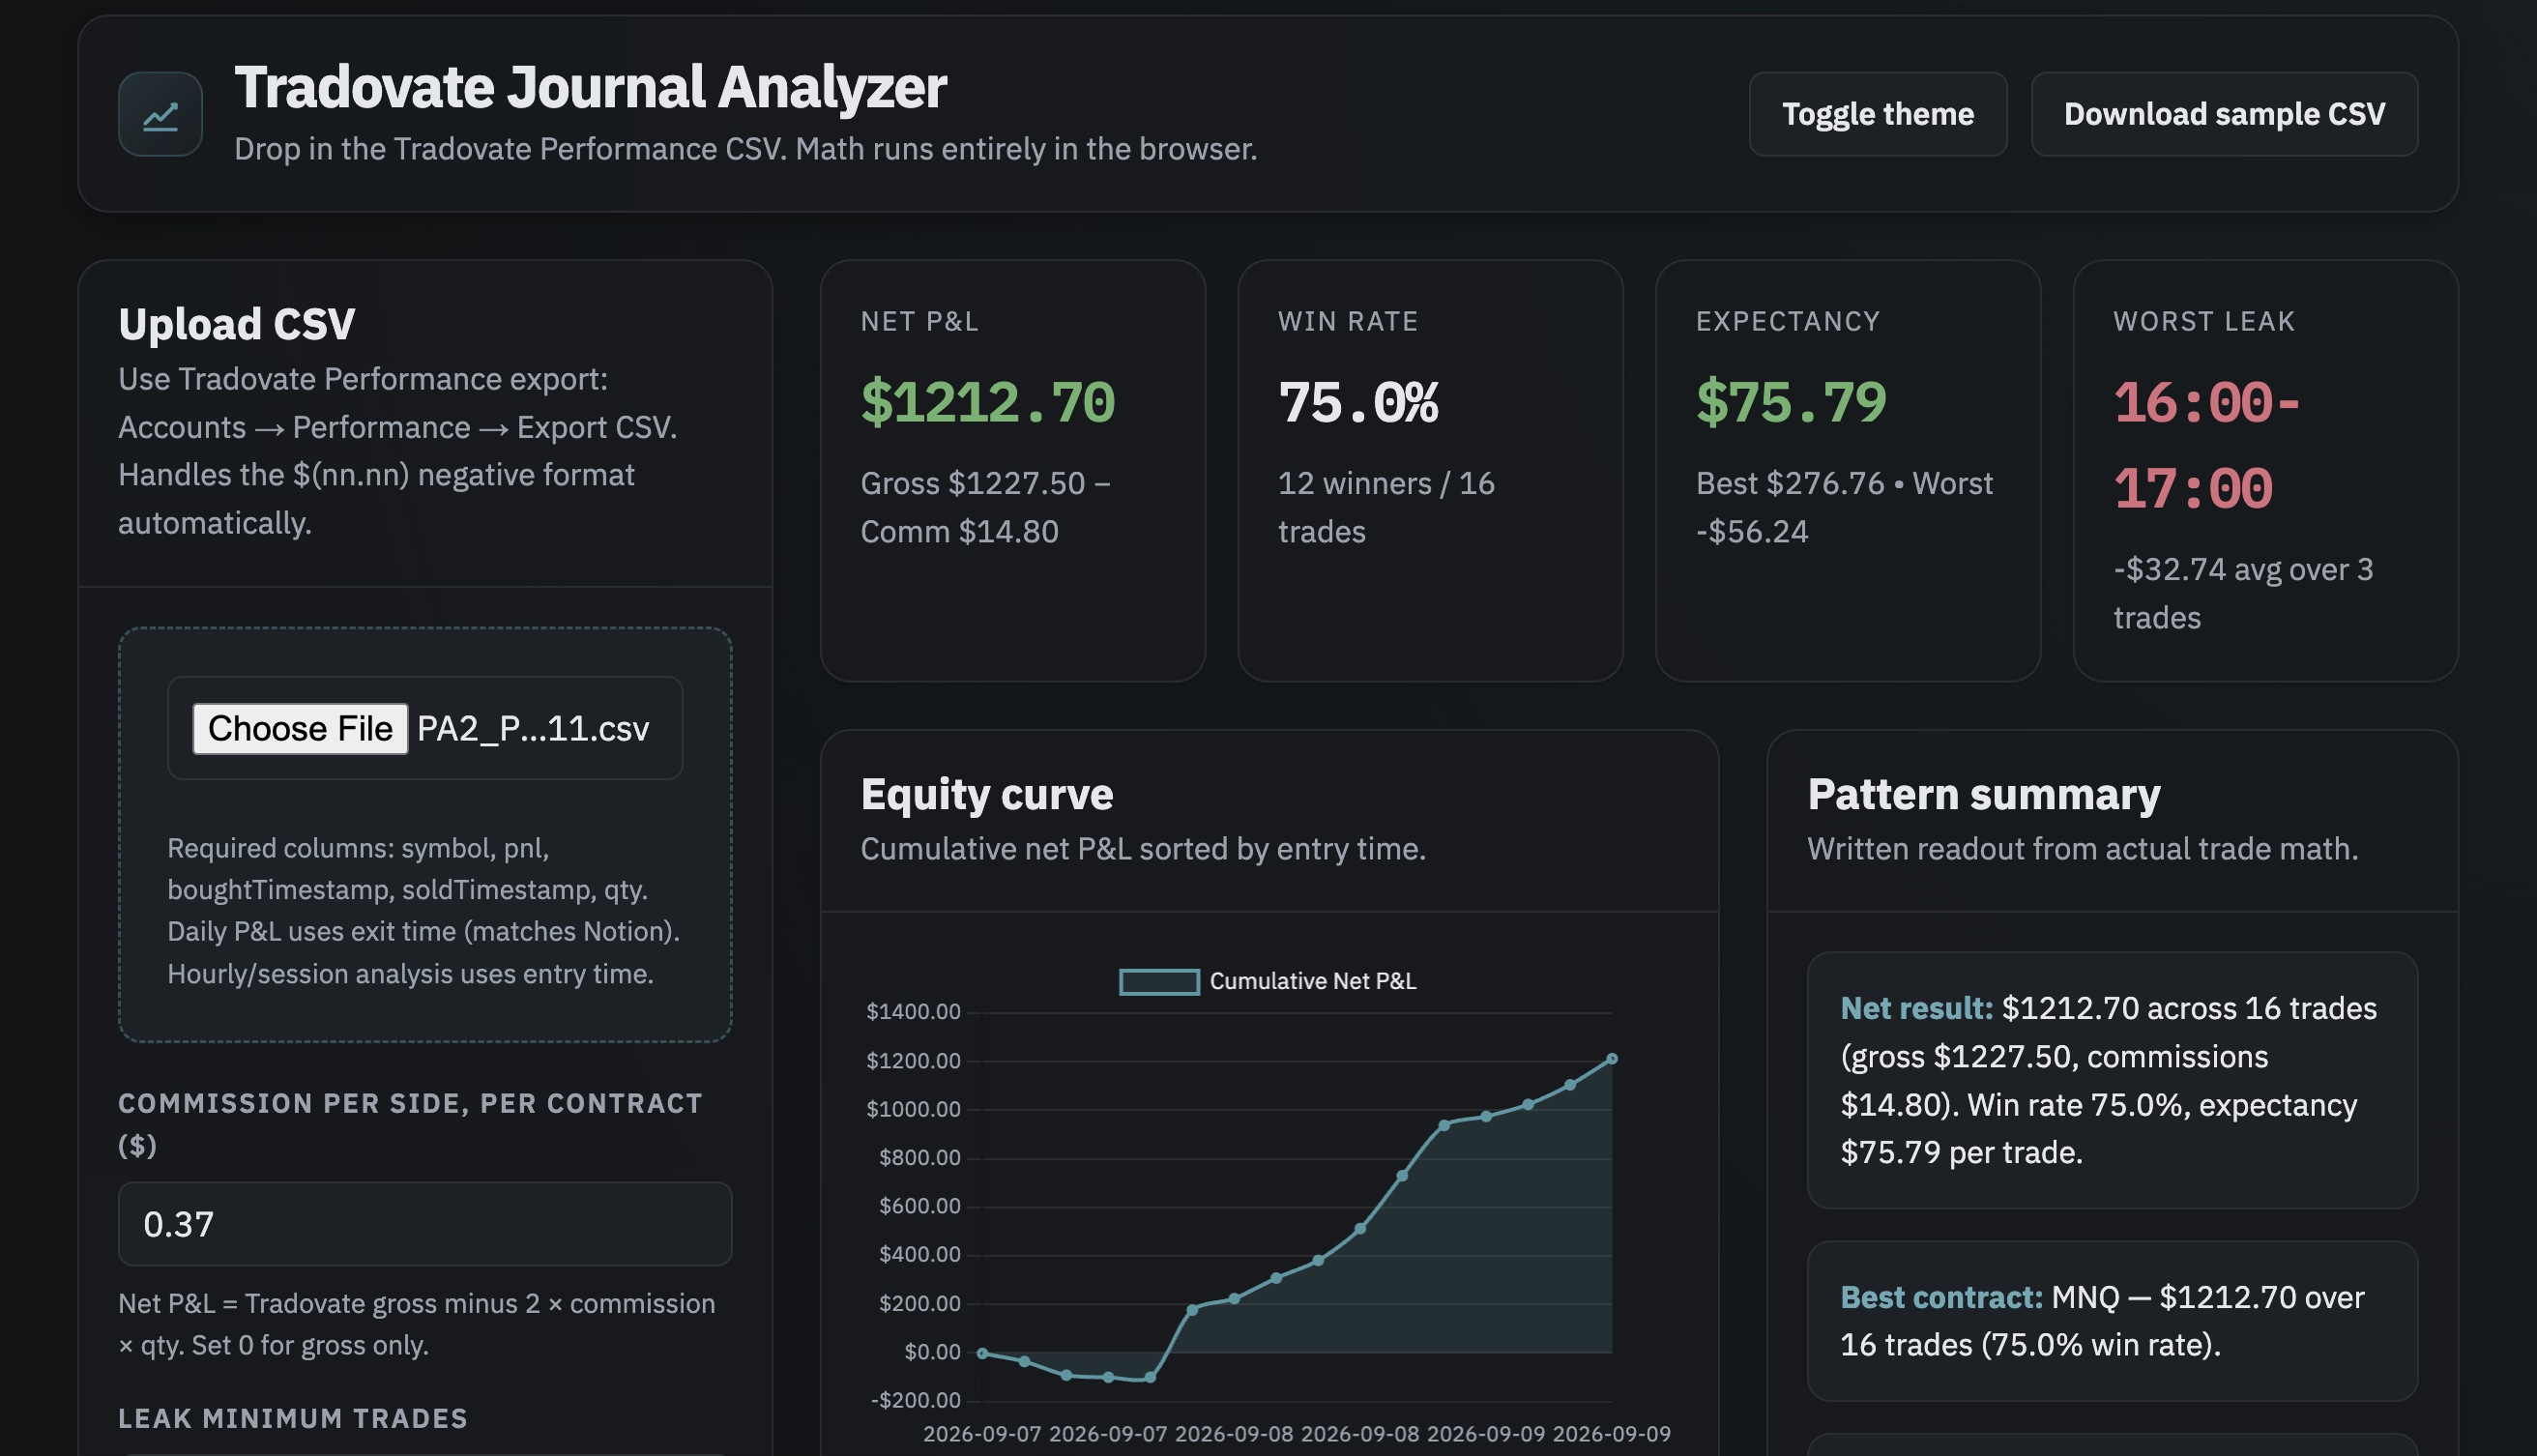Click the final data point on the equity curve
Screen dimensions: 2537x1456
point(1611,1058)
